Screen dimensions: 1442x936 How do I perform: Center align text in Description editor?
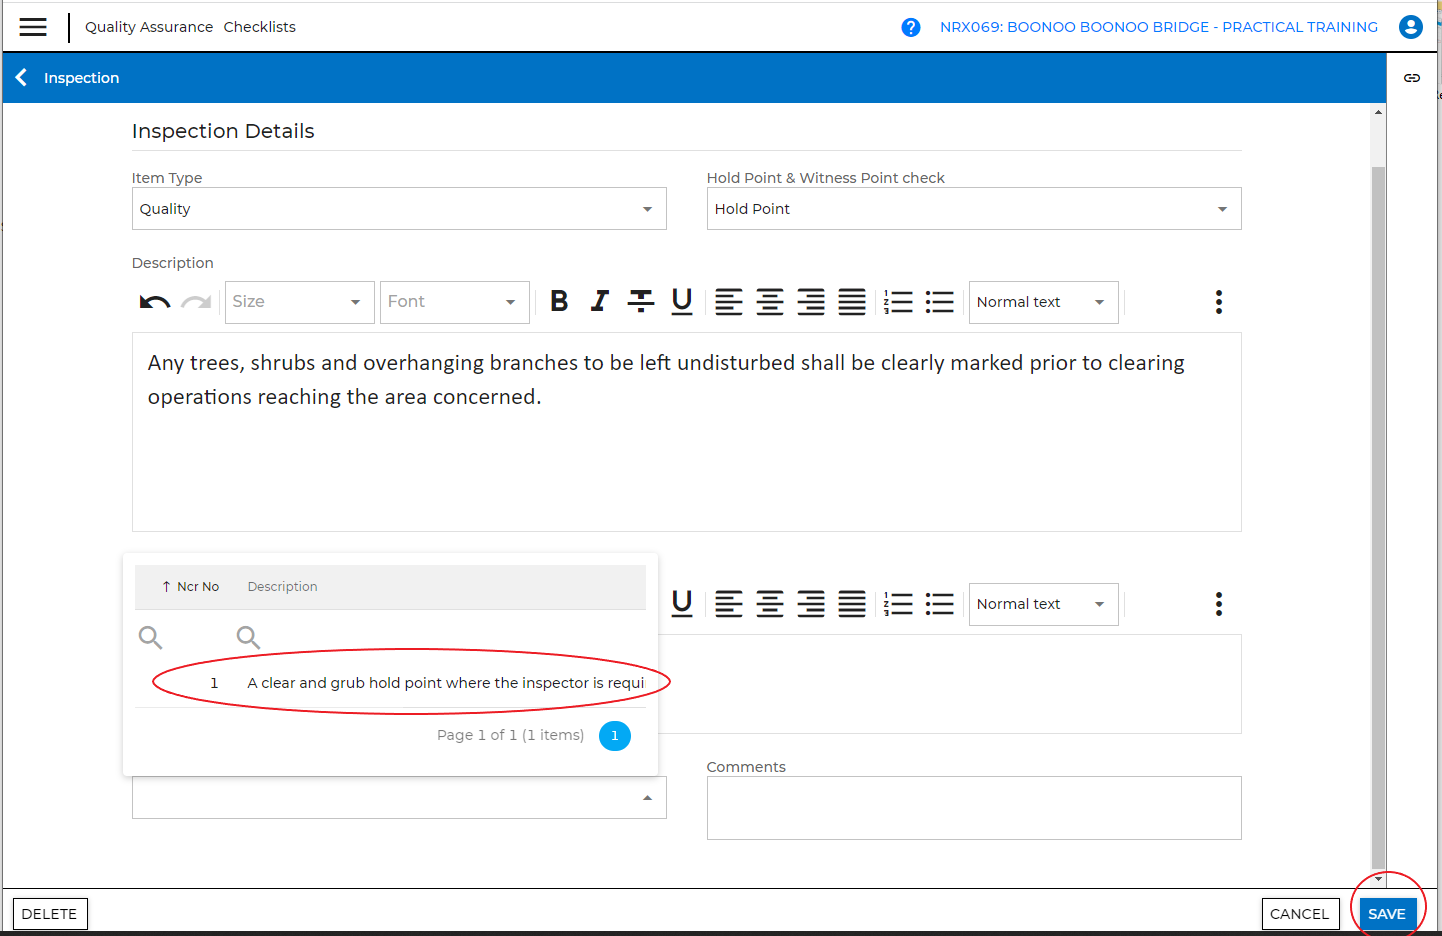(x=769, y=302)
